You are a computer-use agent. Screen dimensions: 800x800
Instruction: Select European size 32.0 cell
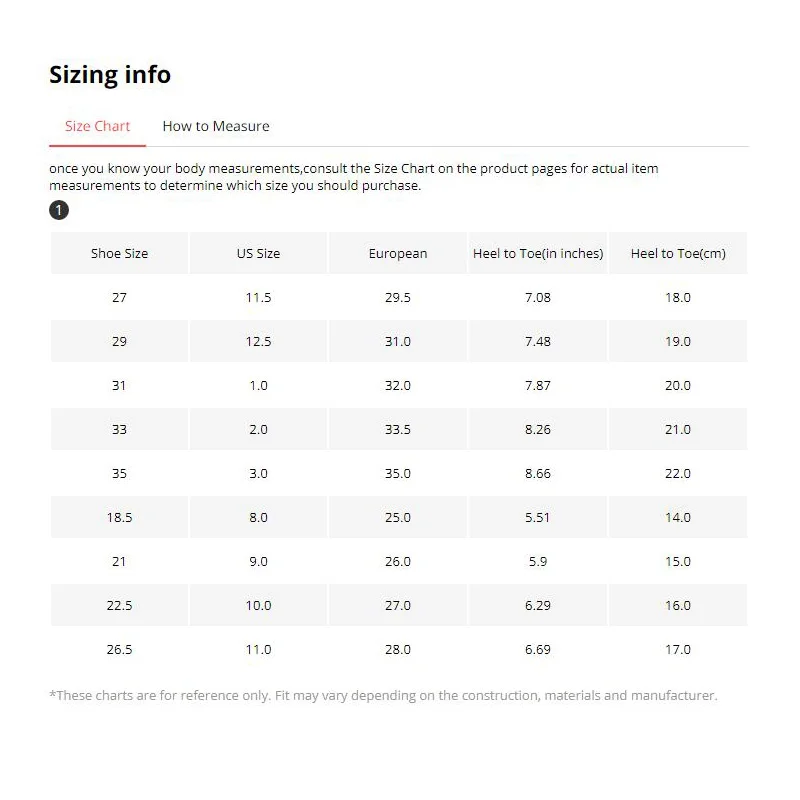tap(397, 385)
